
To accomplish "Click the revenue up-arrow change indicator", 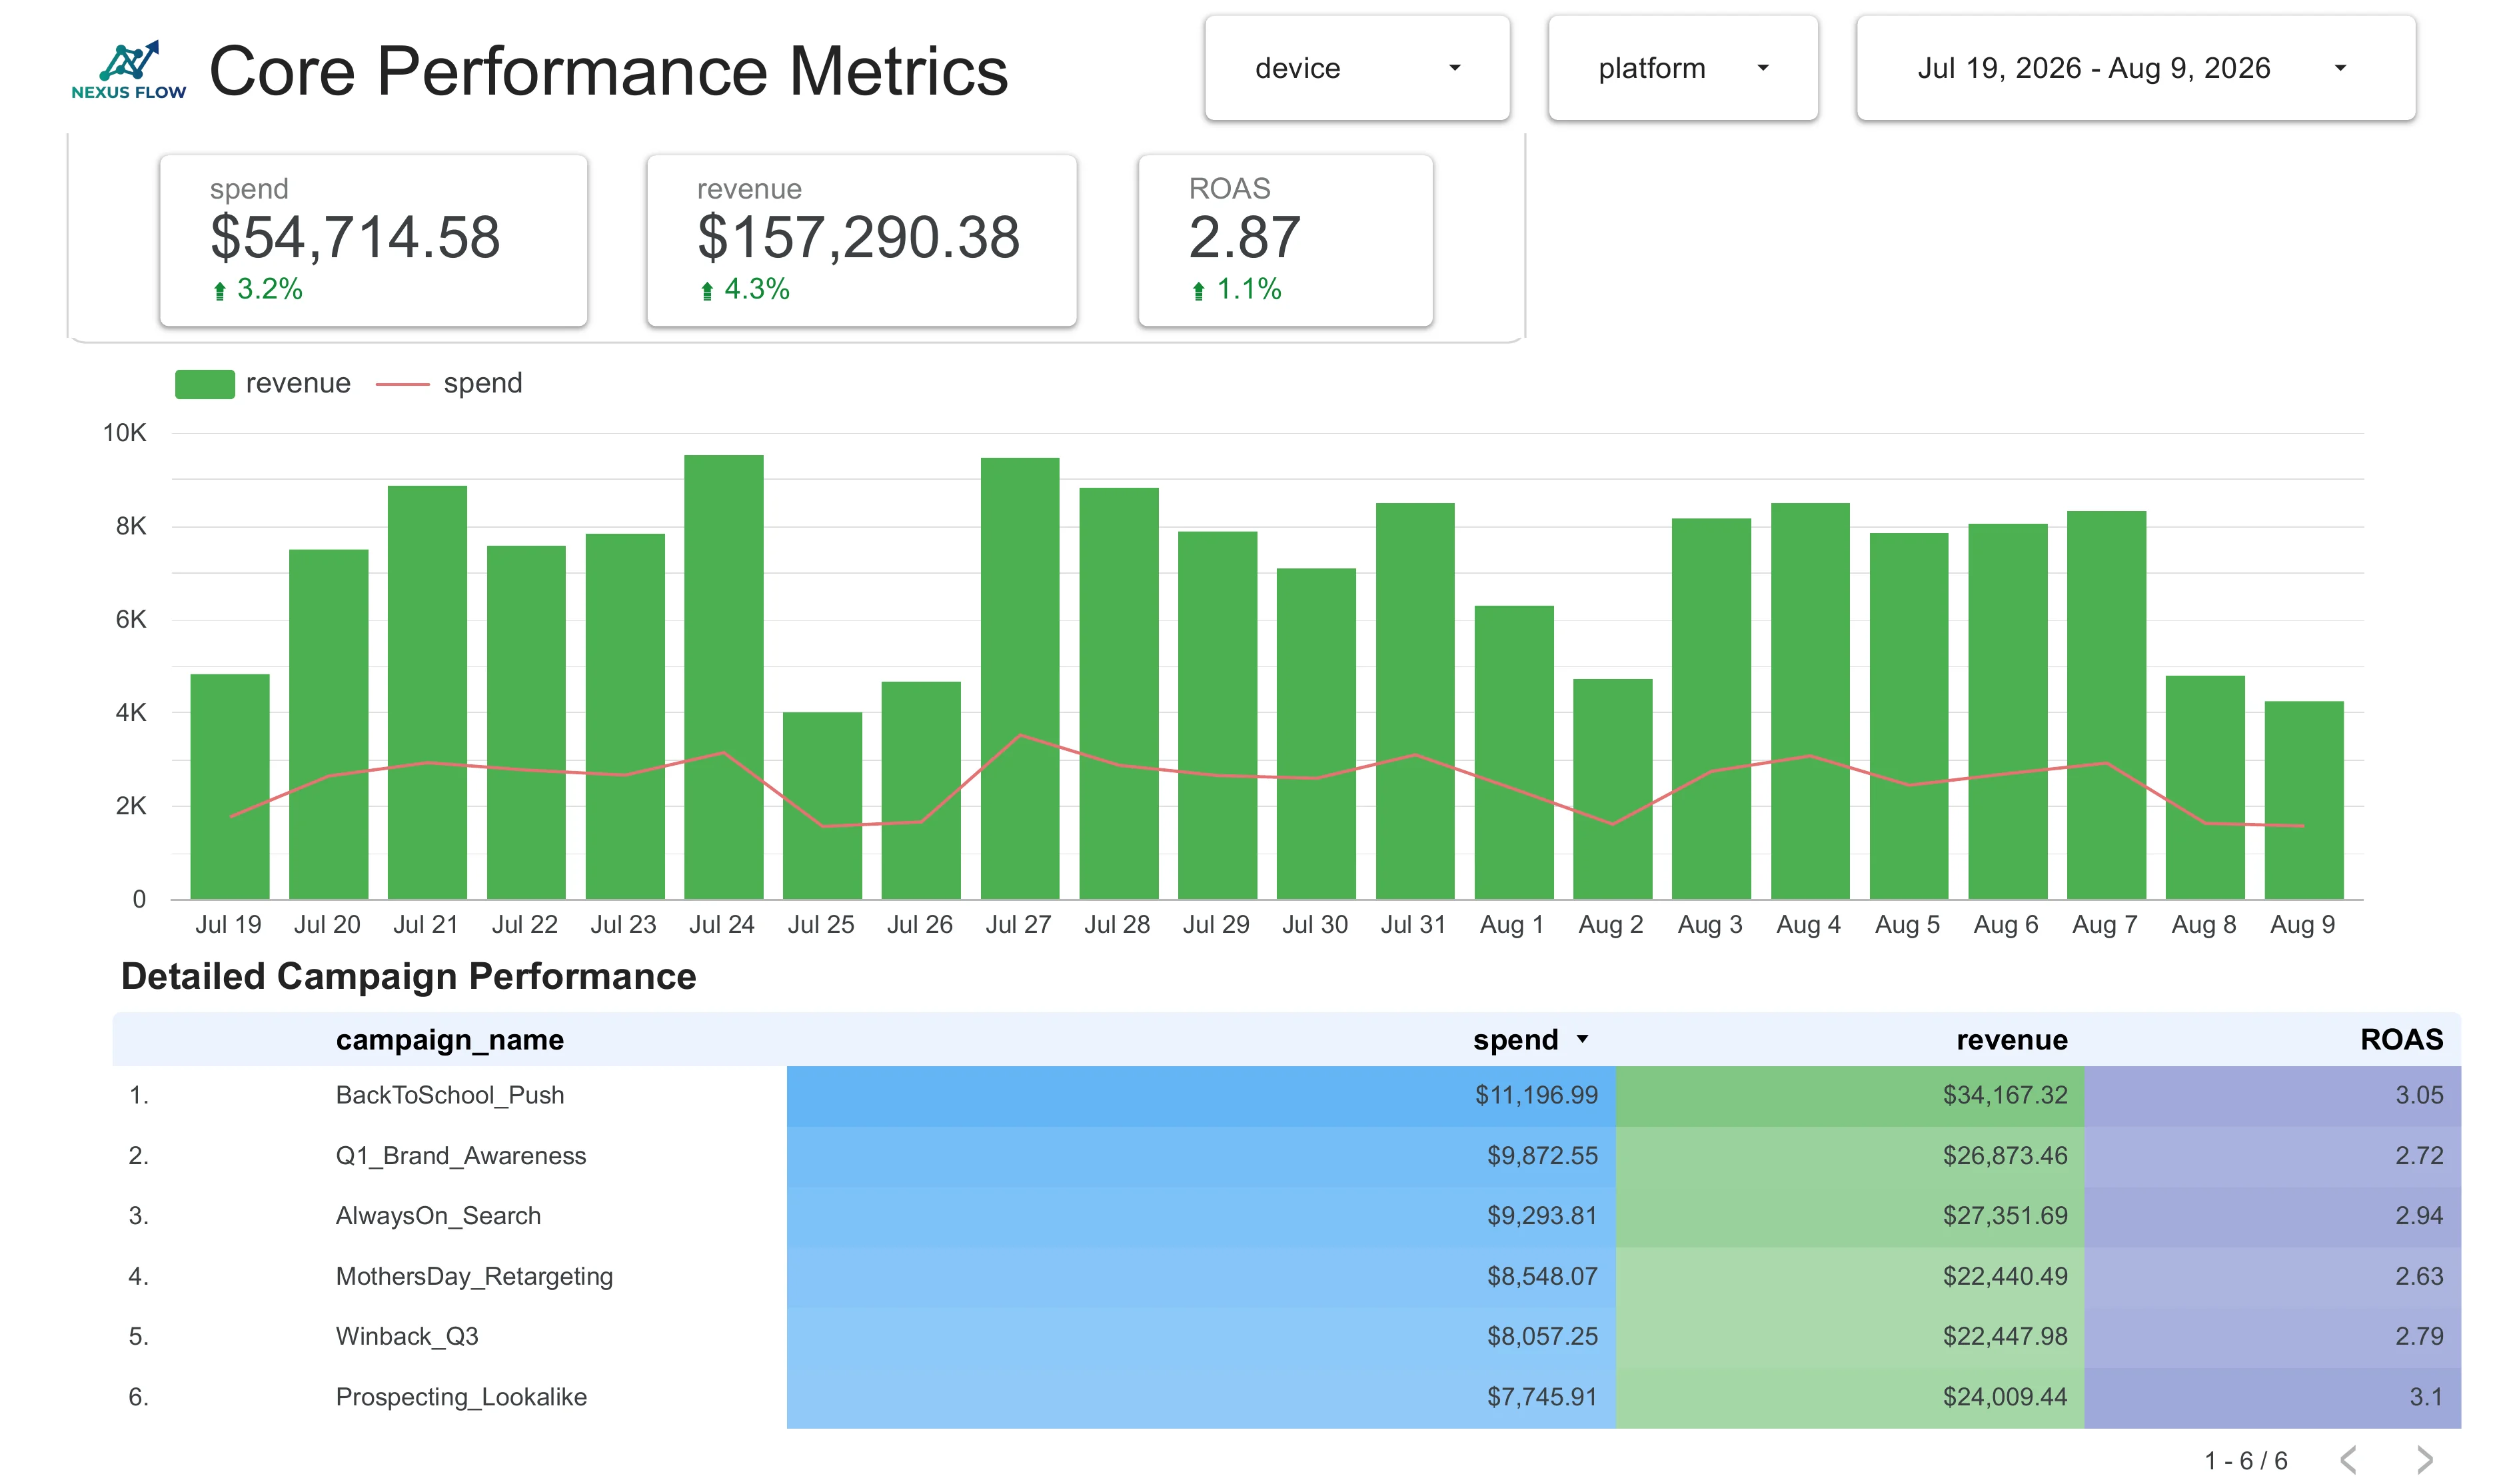I will click(x=707, y=291).
